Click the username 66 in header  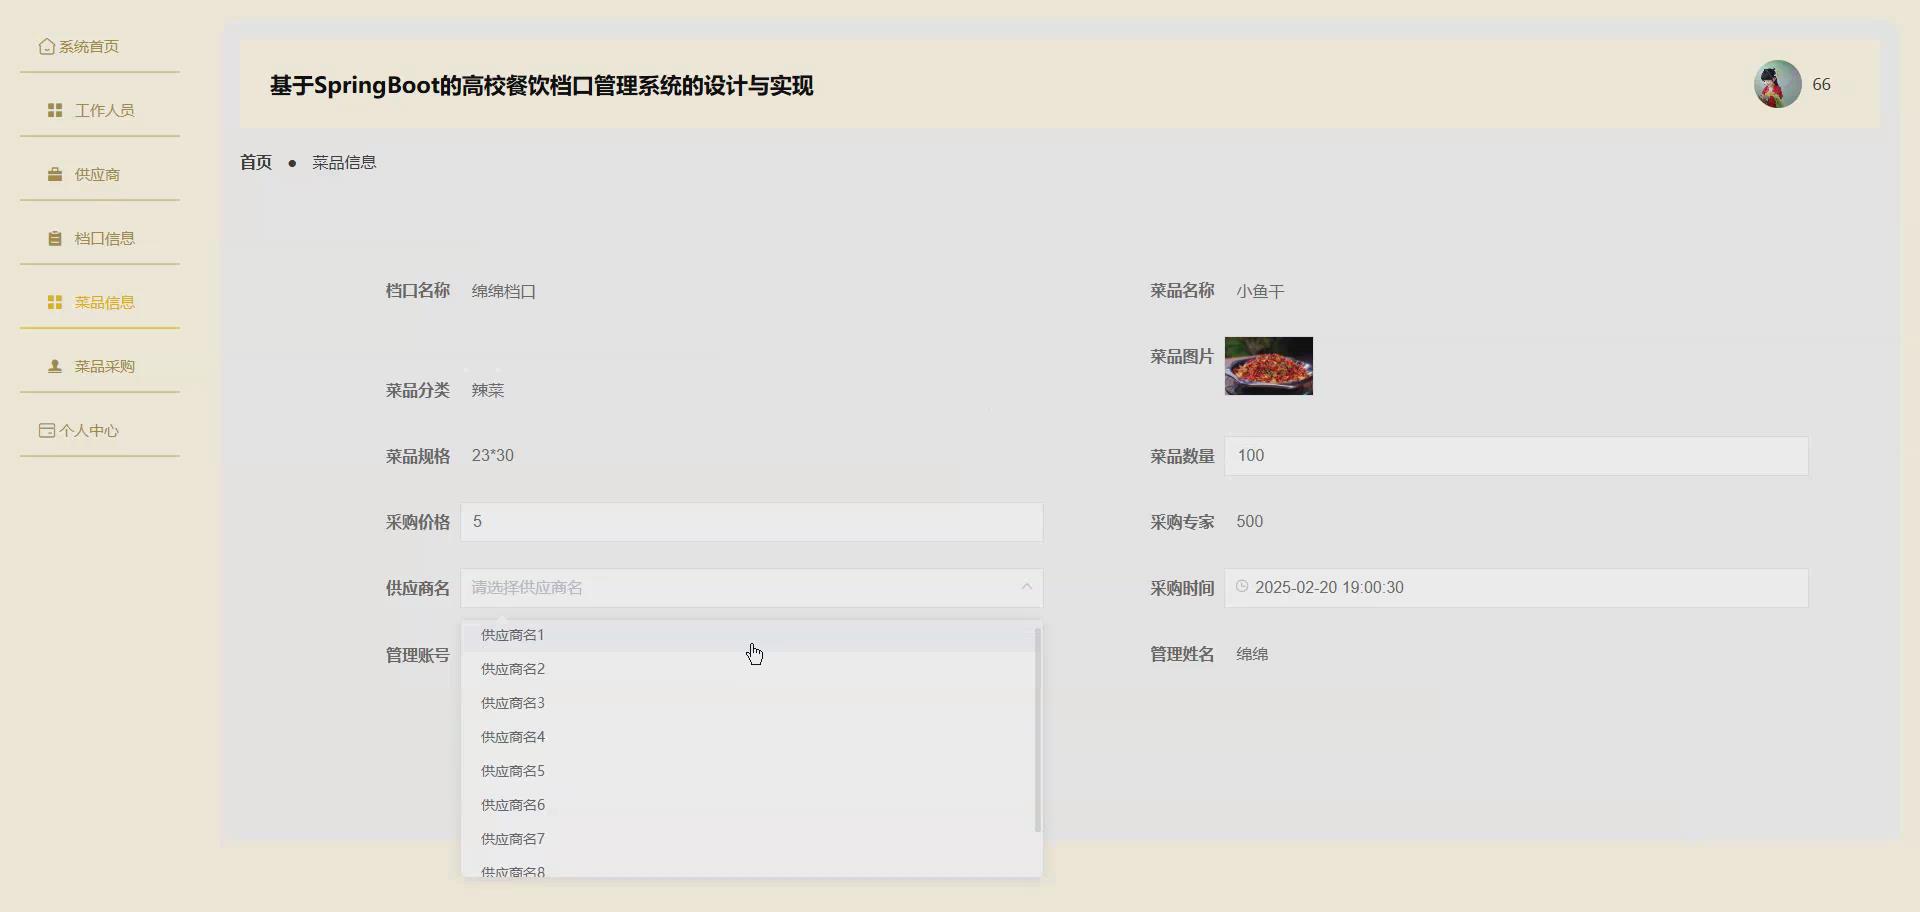(x=1822, y=85)
